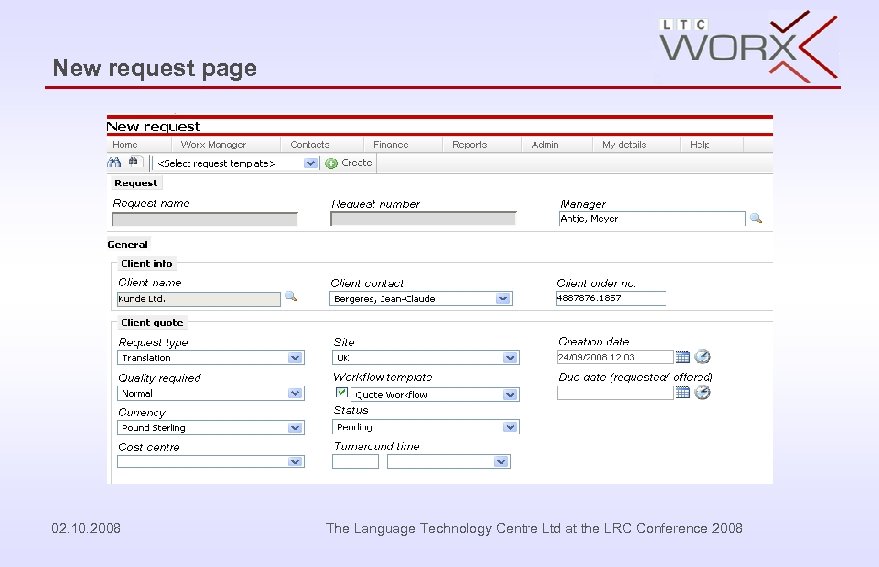Click the Due date input field
Viewport: 879px width, 567px height.
[615, 393]
